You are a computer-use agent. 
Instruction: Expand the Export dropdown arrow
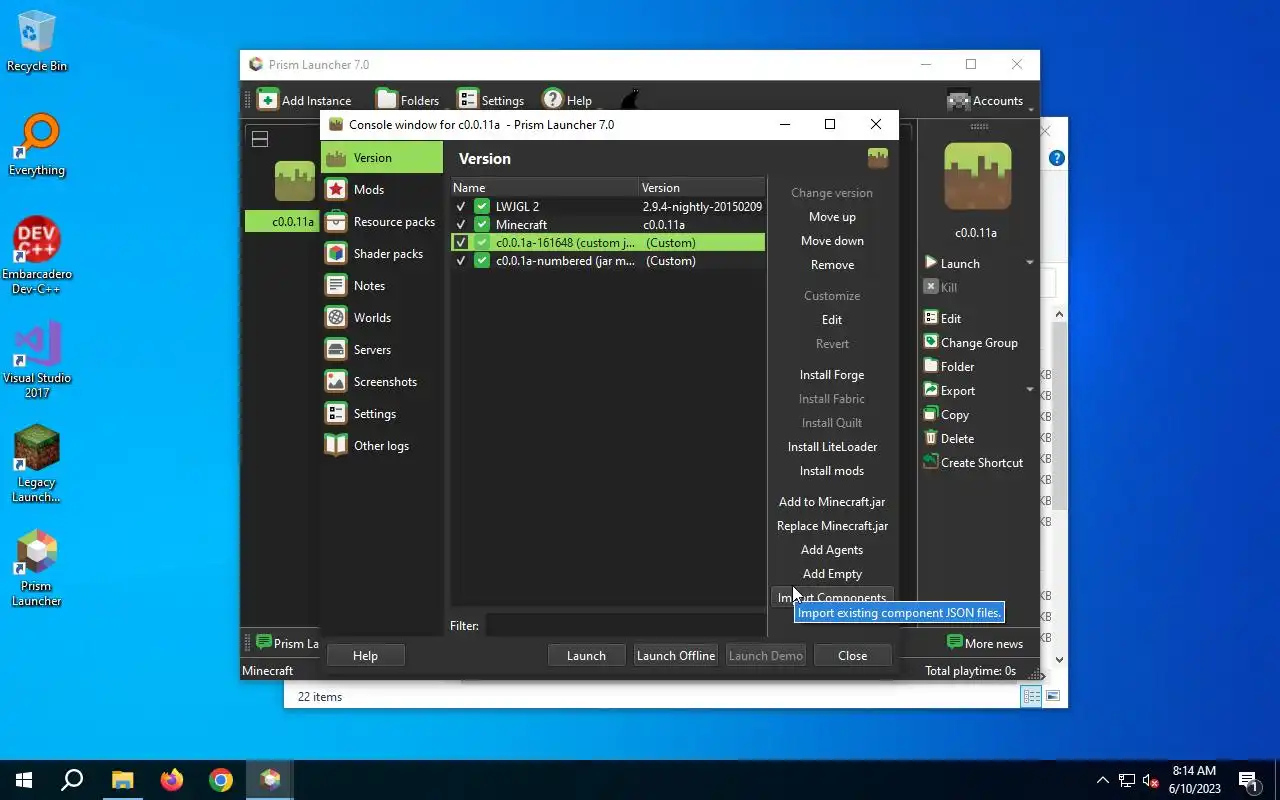[x=1030, y=390]
